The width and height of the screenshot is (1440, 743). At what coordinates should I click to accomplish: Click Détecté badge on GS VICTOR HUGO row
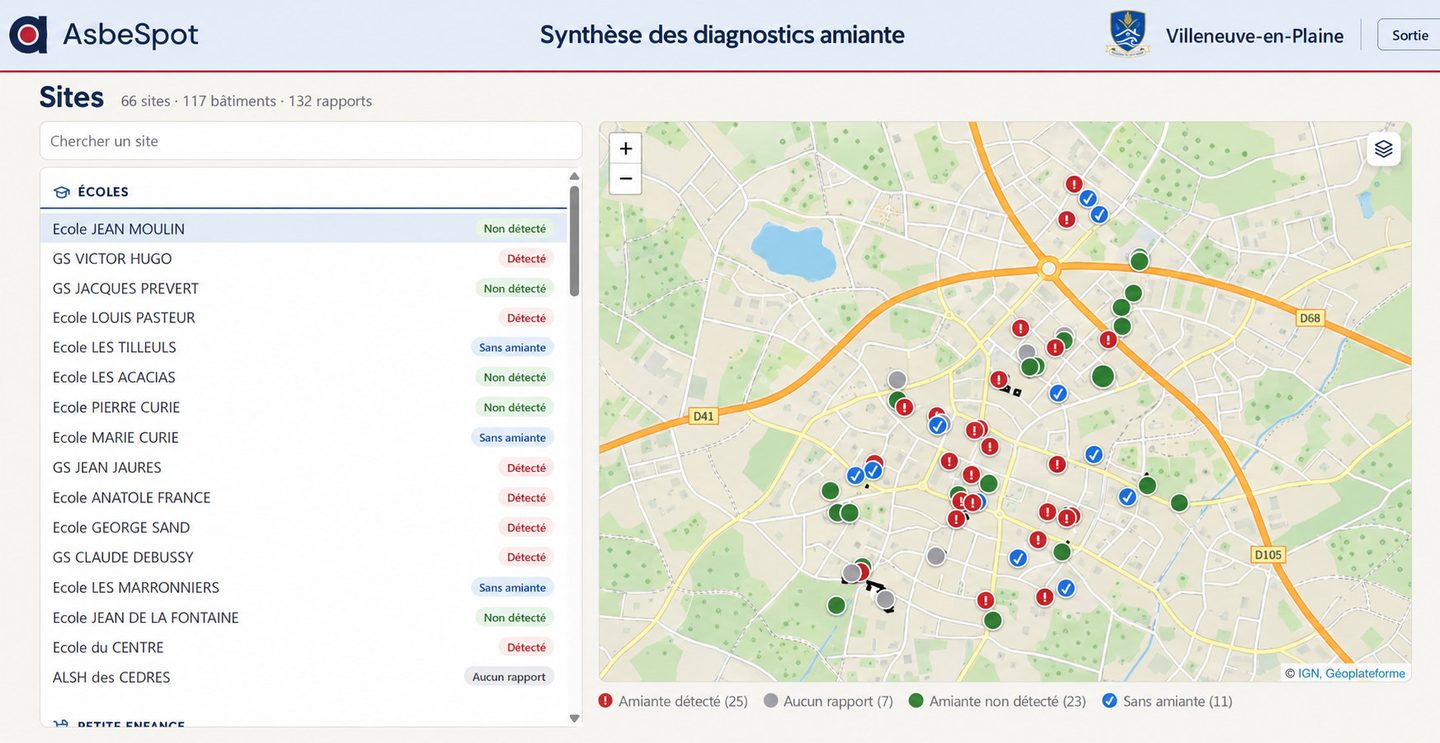pyautogui.click(x=526, y=259)
